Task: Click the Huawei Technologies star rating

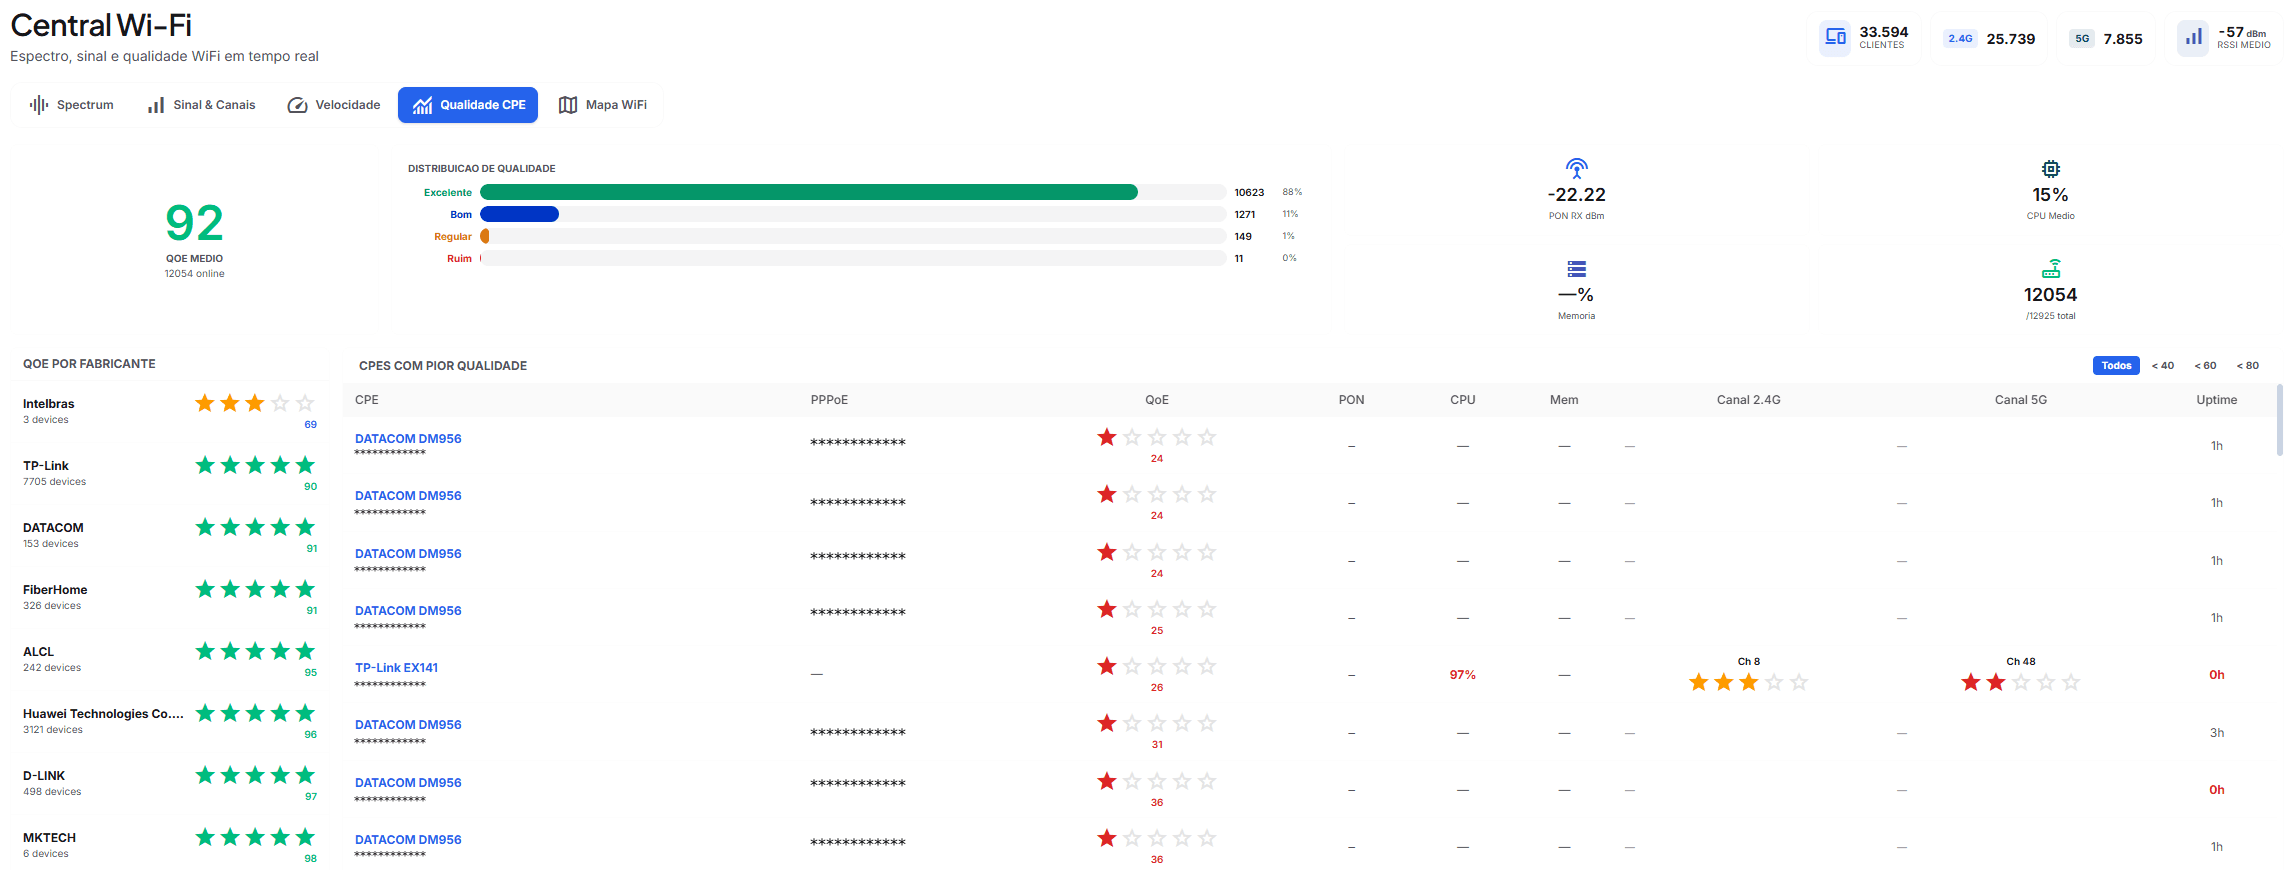Action: click(x=255, y=713)
